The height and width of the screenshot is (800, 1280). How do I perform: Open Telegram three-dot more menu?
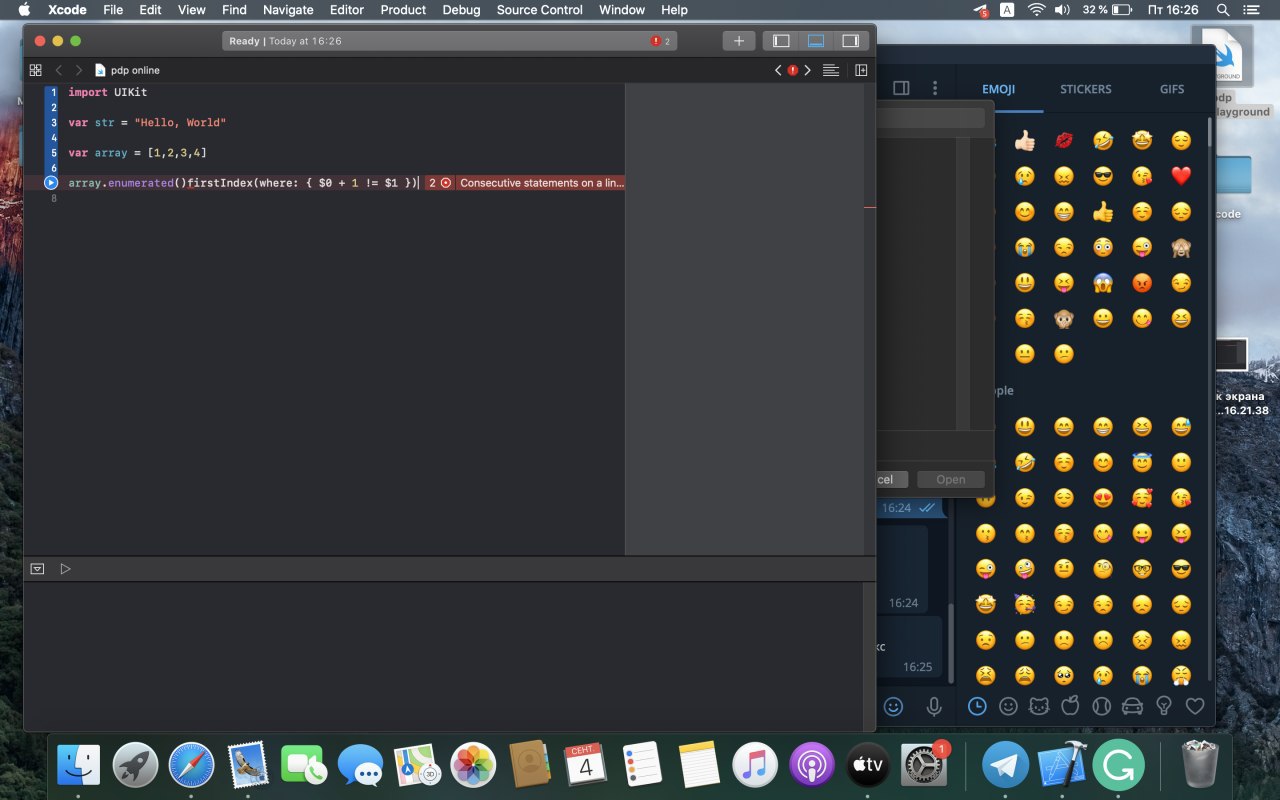point(935,88)
